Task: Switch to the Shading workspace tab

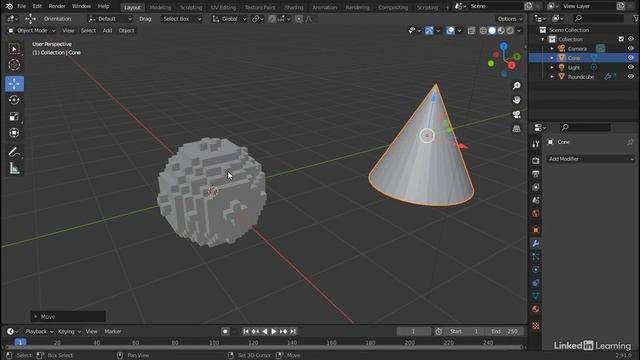Action: (x=294, y=7)
